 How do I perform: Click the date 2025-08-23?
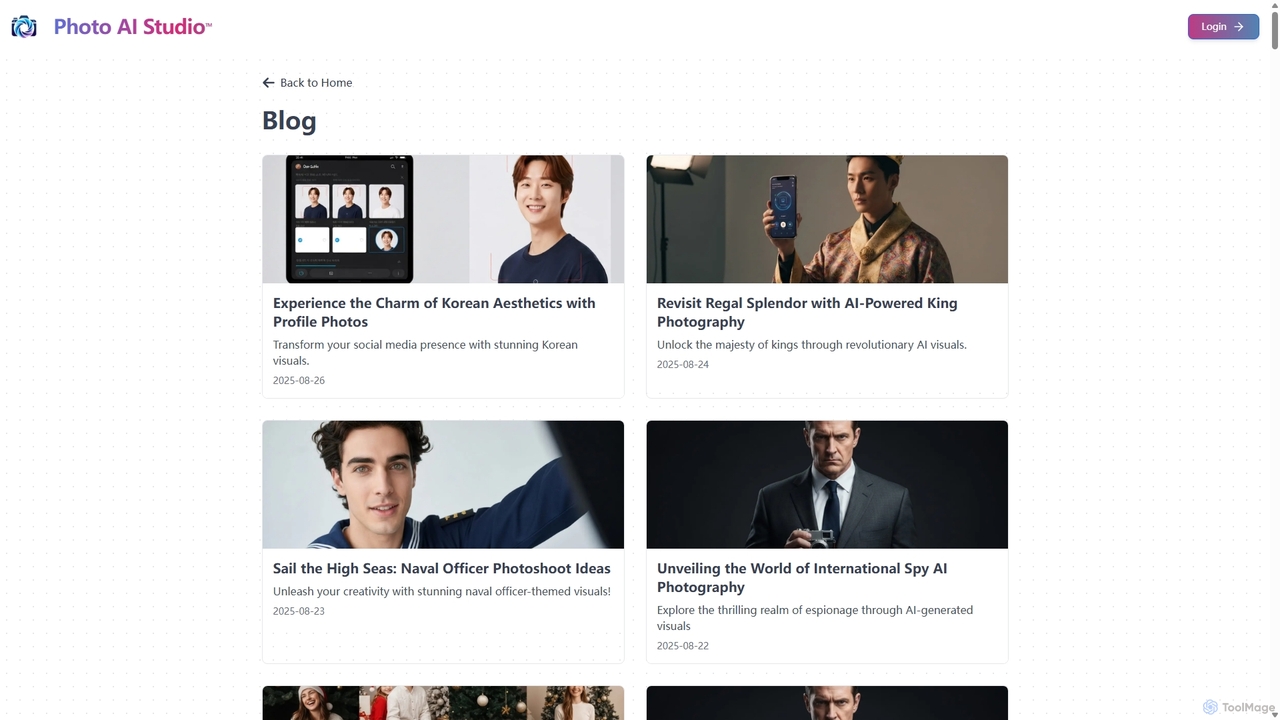click(x=299, y=611)
